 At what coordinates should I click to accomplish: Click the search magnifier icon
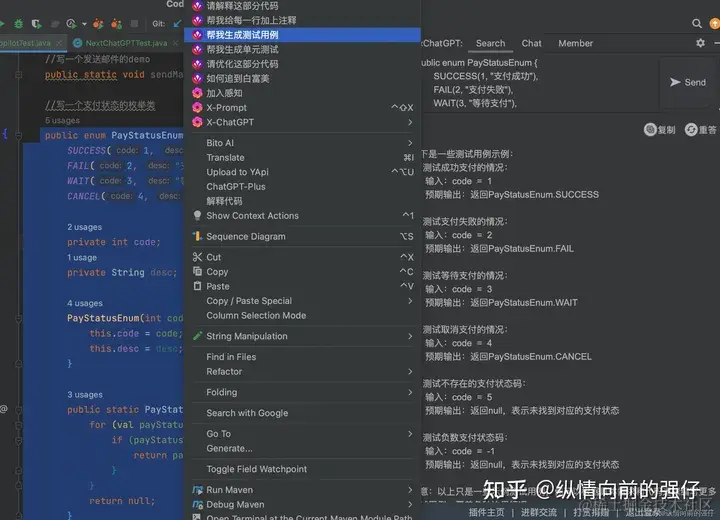697,23
